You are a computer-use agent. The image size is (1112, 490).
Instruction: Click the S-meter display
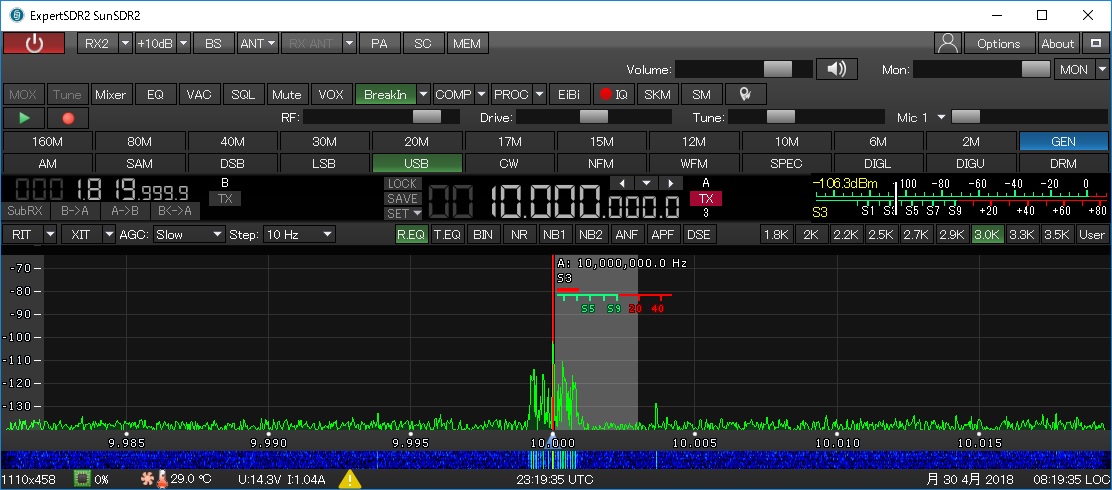tap(959, 198)
